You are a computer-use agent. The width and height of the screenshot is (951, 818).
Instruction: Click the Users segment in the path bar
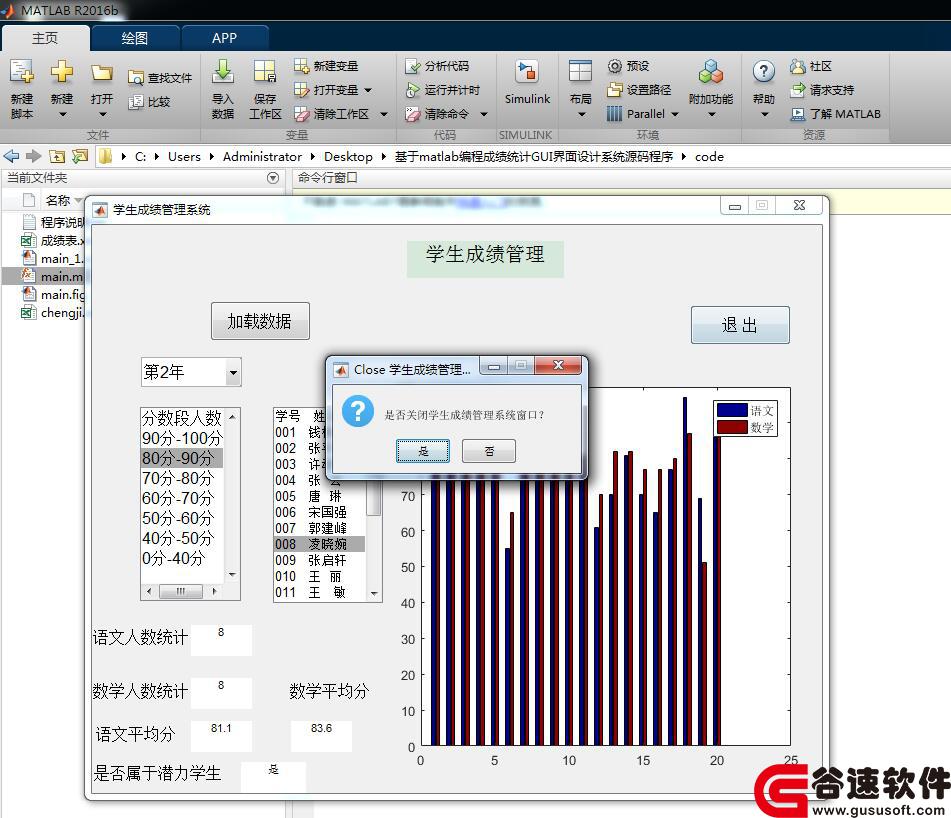[184, 156]
